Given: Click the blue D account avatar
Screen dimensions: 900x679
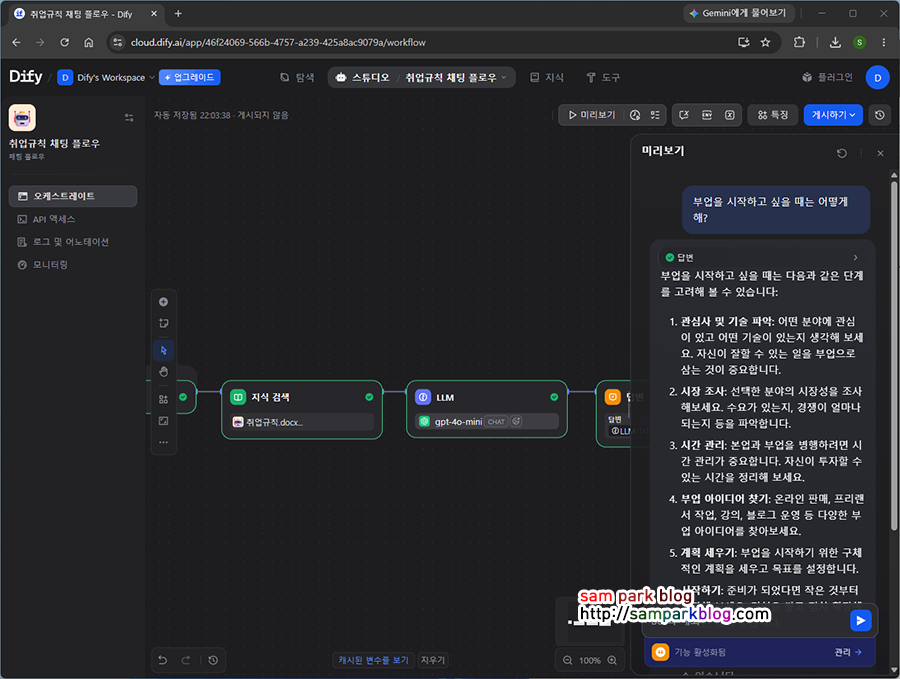Looking at the screenshot, I should (877, 77).
